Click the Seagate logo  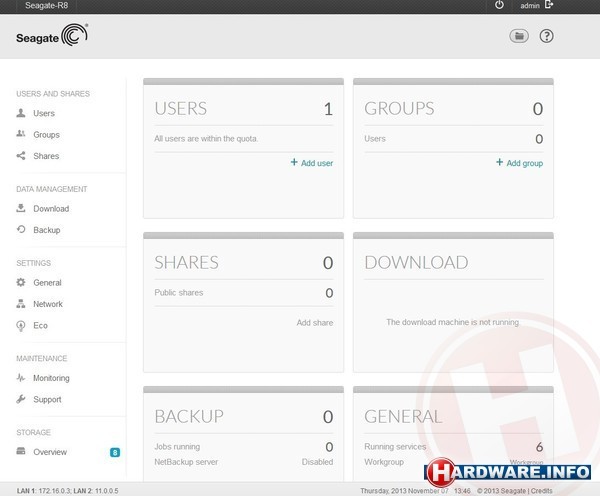pos(52,38)
